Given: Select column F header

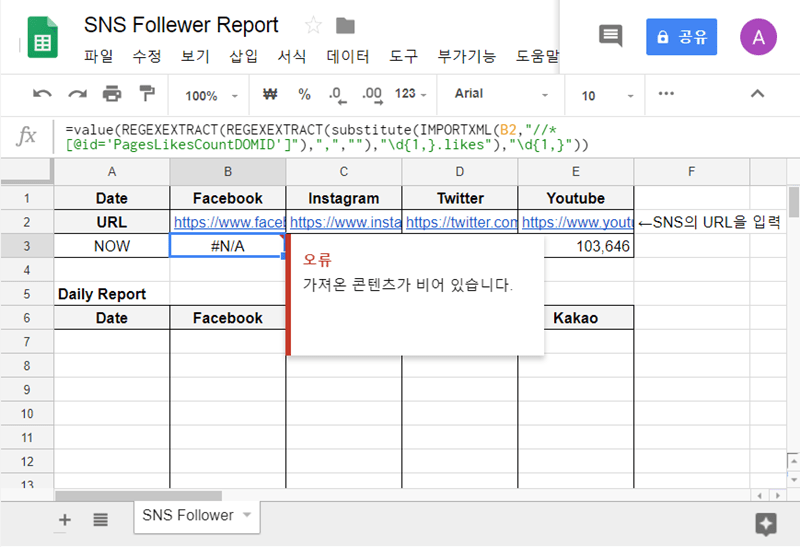Looking at the screenshot, I should pyautogui.click(x=691, y=172).
